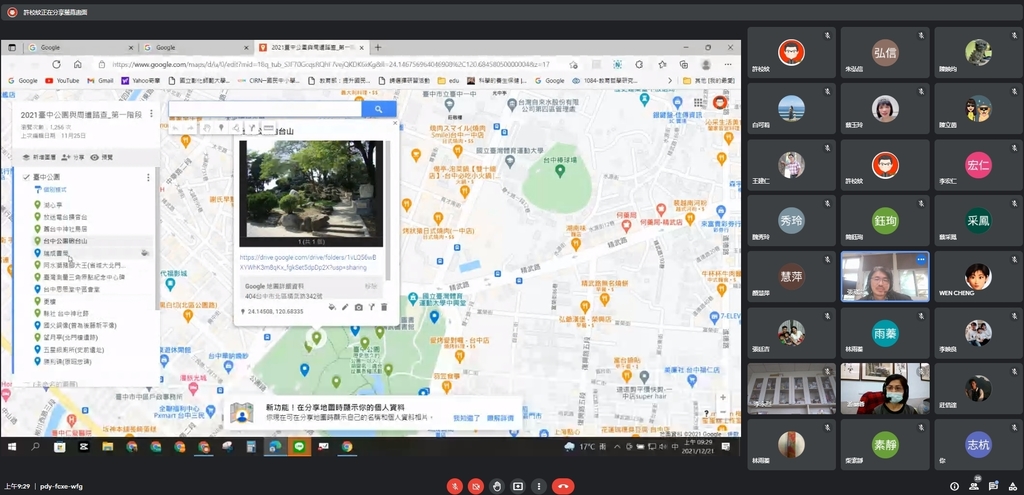1024x495 pixels.
Task: Go to browser home page
Action: 77,65
